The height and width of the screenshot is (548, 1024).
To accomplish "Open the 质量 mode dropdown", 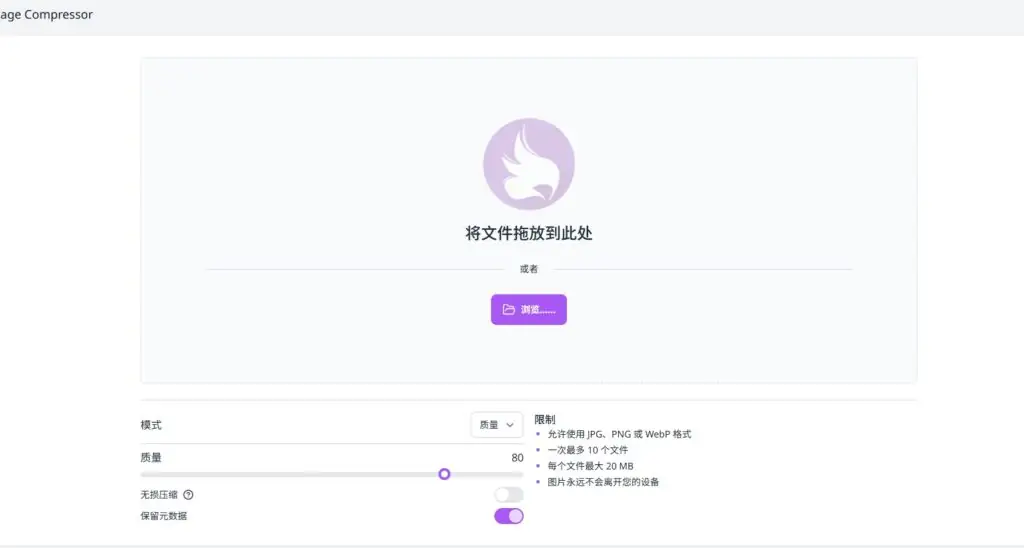I will (496, 425).
